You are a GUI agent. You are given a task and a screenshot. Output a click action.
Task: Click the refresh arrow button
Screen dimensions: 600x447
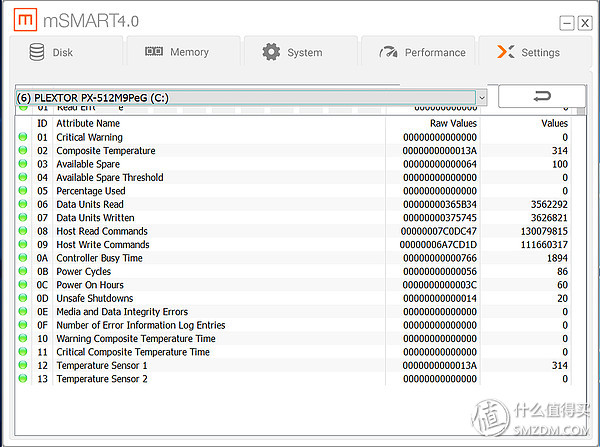tap(542, 96)
